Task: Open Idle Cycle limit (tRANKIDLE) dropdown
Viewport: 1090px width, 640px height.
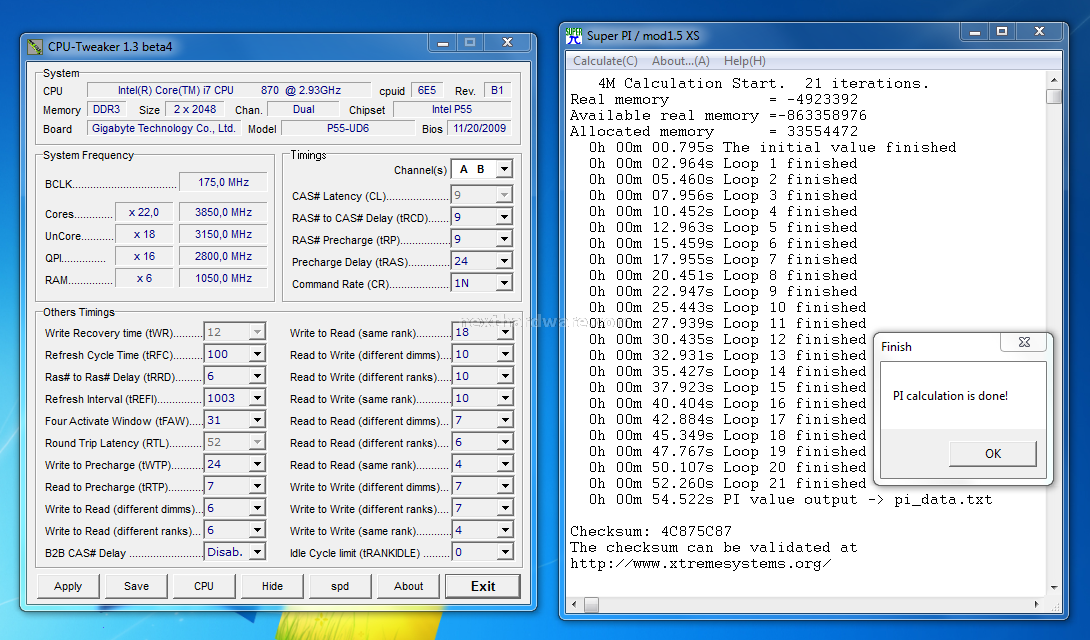Action: (505, 552)
